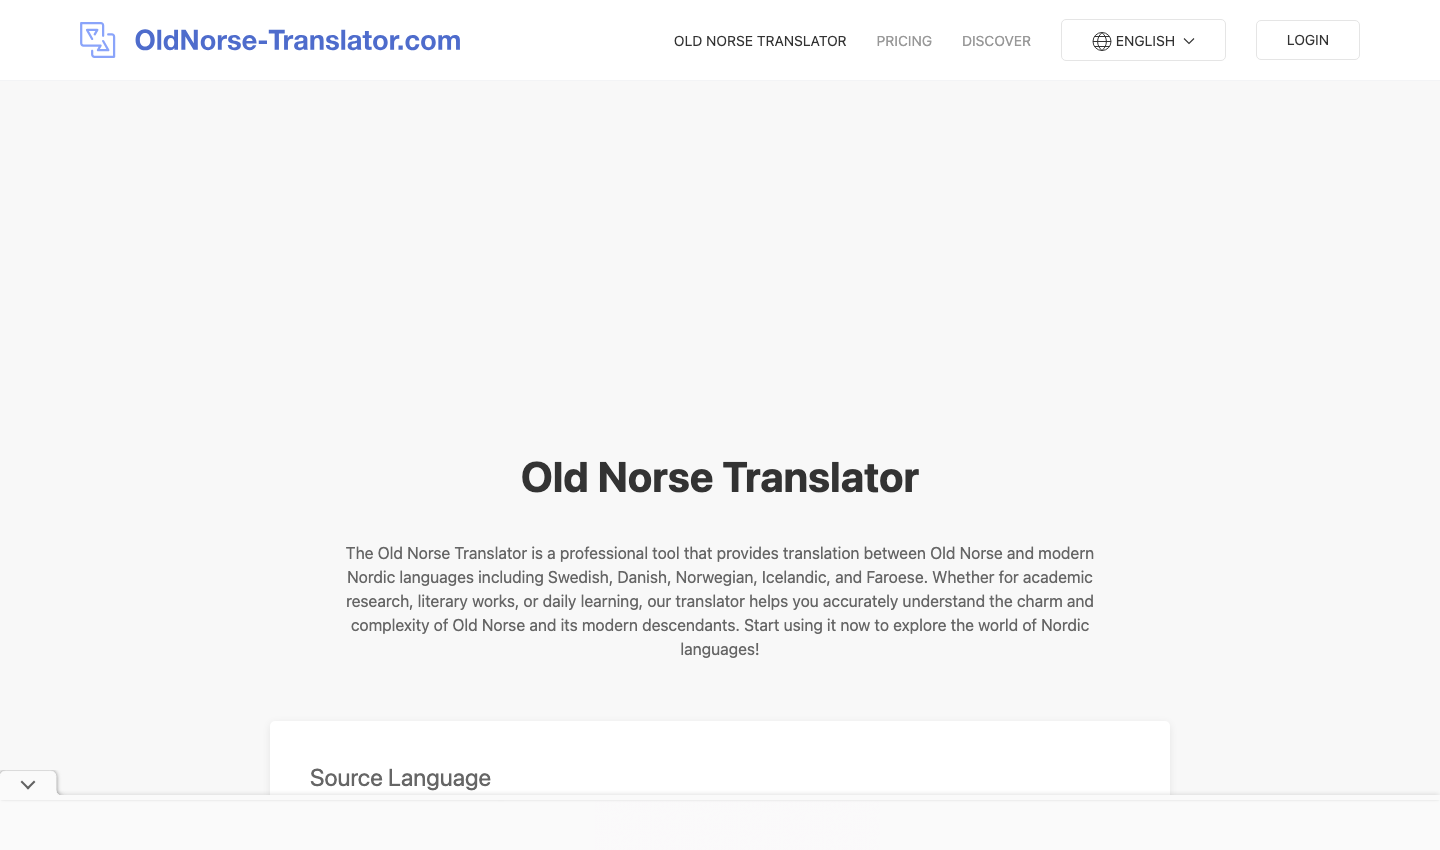This screenshot has width=1440, height=850.
Task: Collapse the bottom banner with the chevron tab
Action: point(28,784)
